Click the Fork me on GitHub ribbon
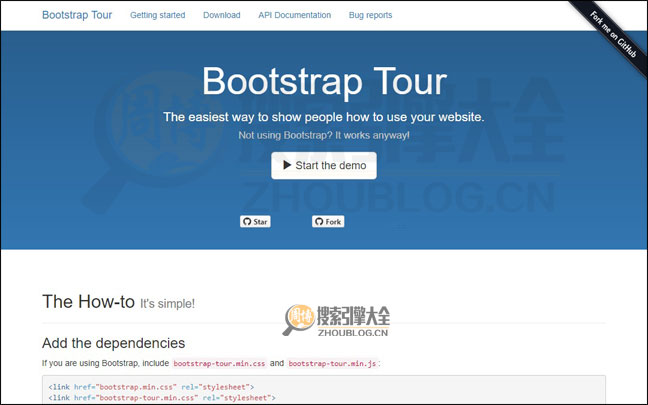The width and height of the screenshot is (648, 405). 613,34
